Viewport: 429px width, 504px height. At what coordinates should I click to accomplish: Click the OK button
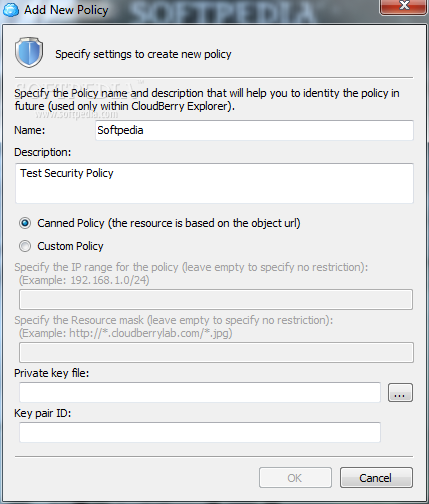295,478
